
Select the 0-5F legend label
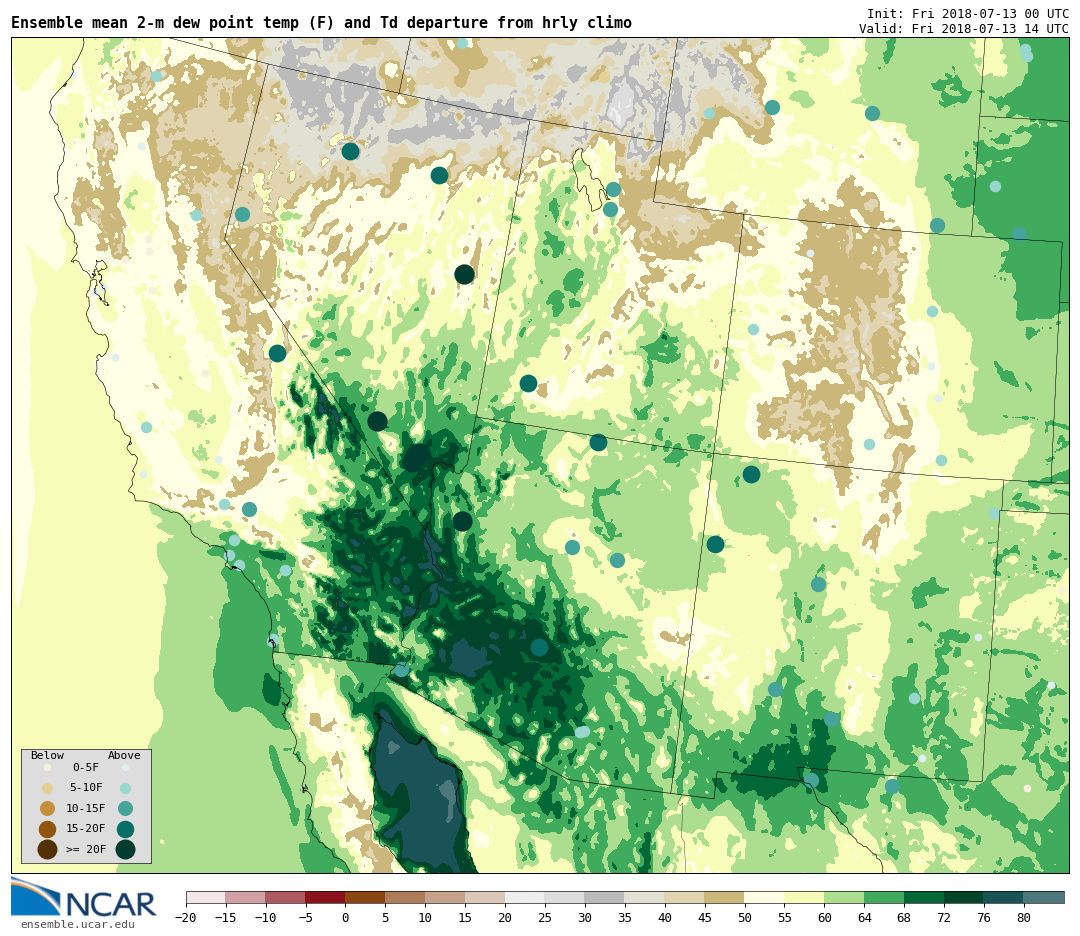tap(86, 767)
